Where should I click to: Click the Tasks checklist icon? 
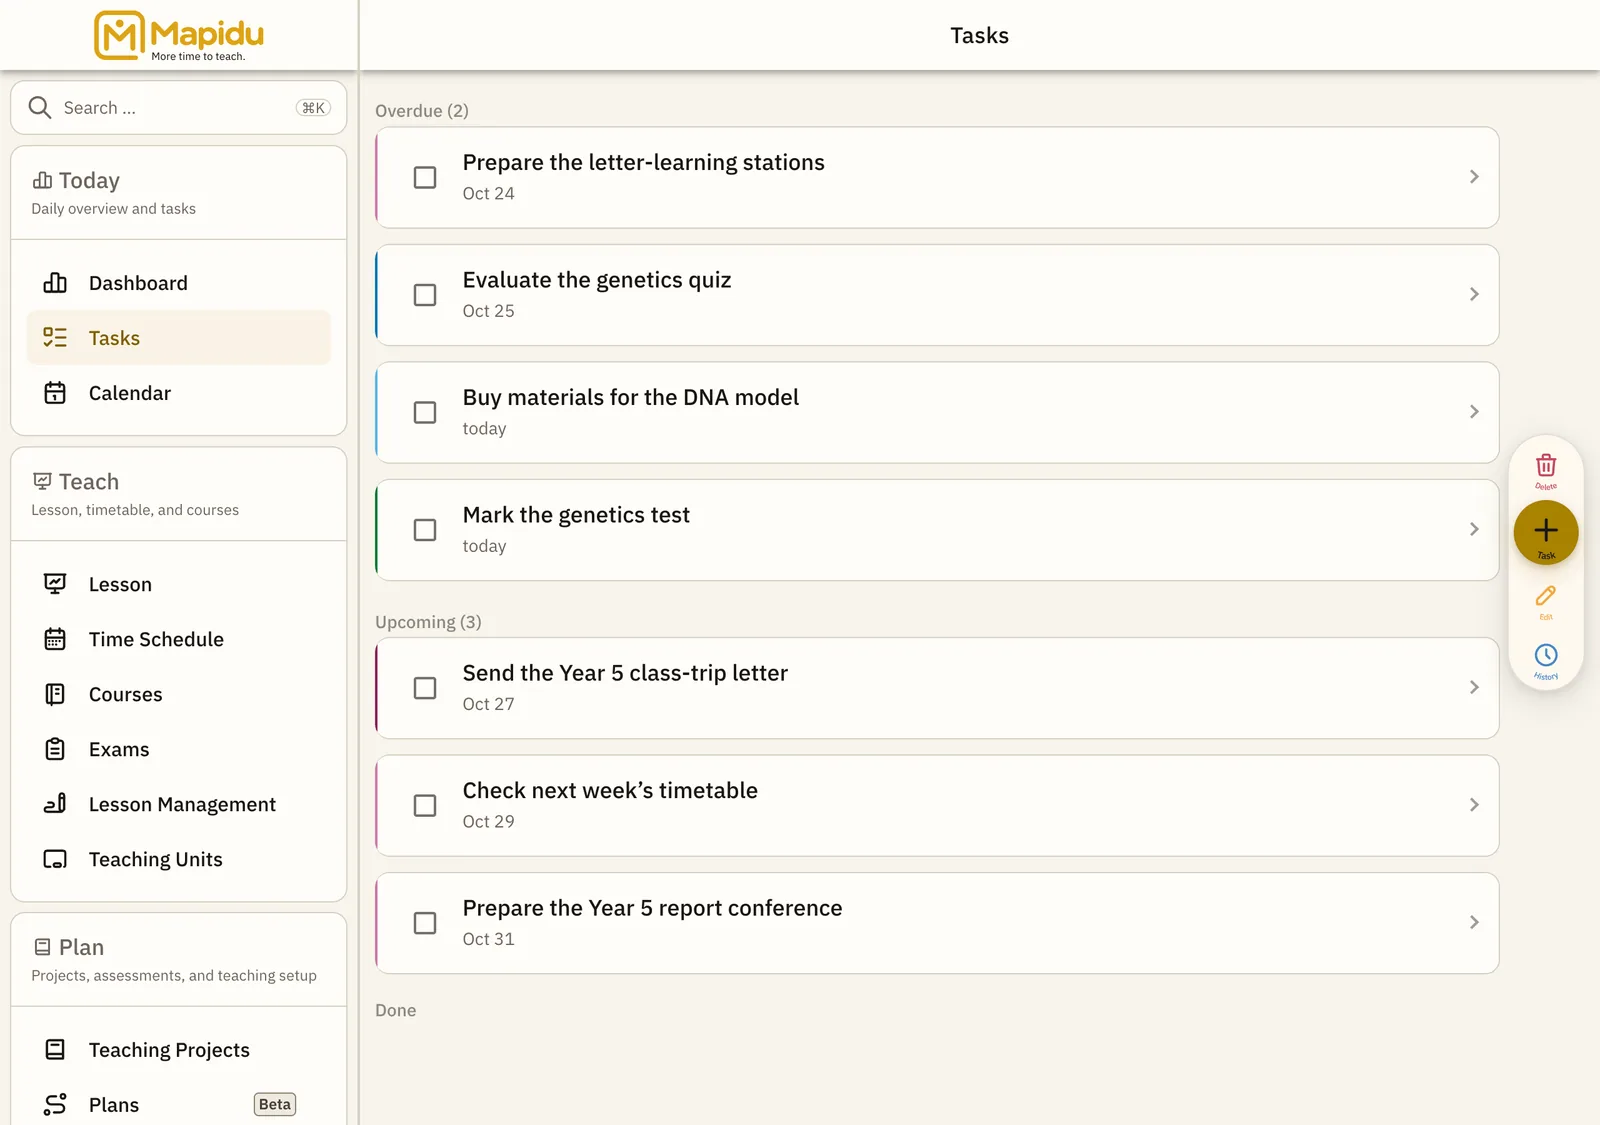pos(55,338)
